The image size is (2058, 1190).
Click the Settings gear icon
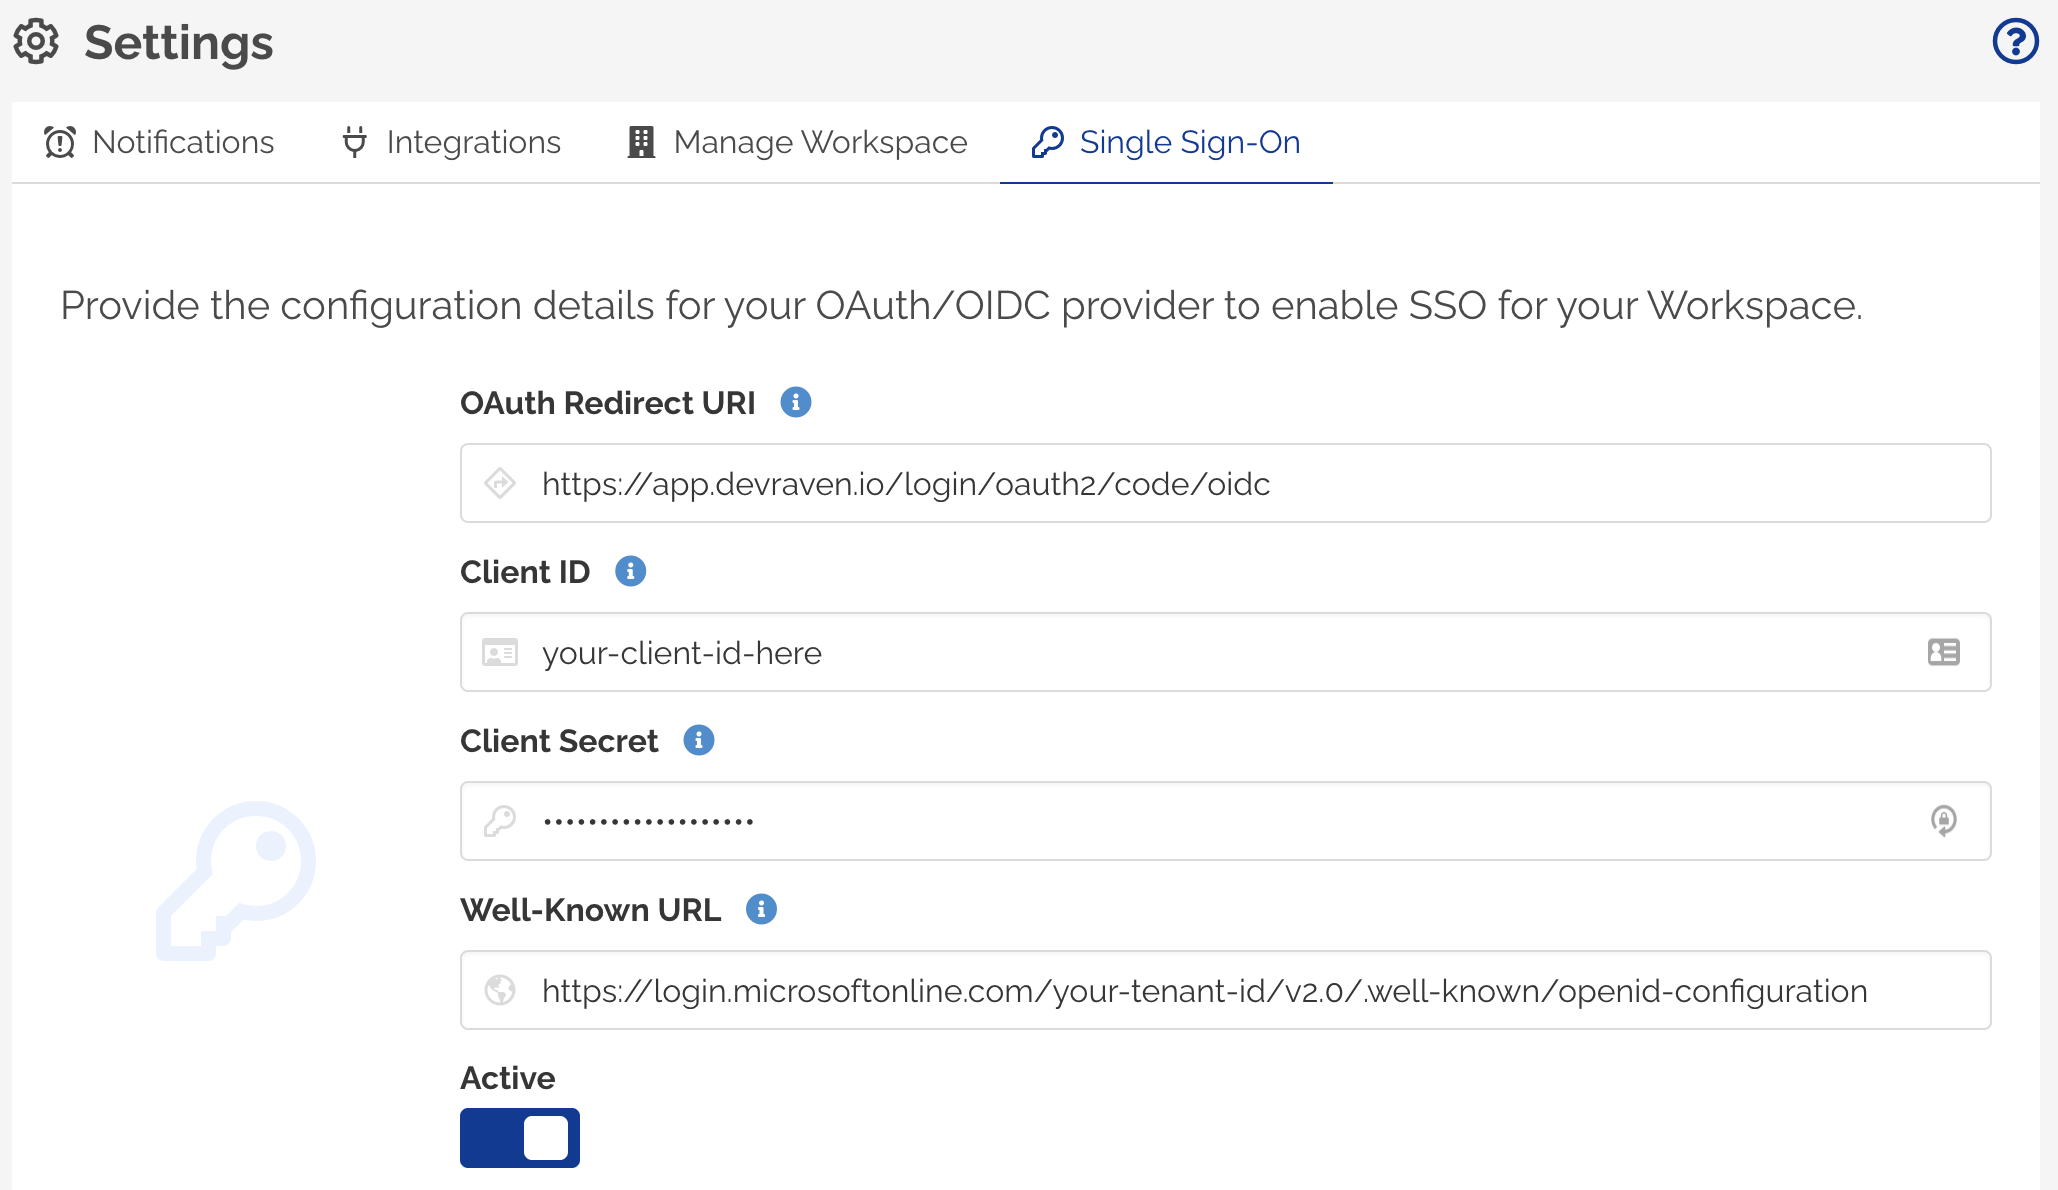[x=37, y=42]
